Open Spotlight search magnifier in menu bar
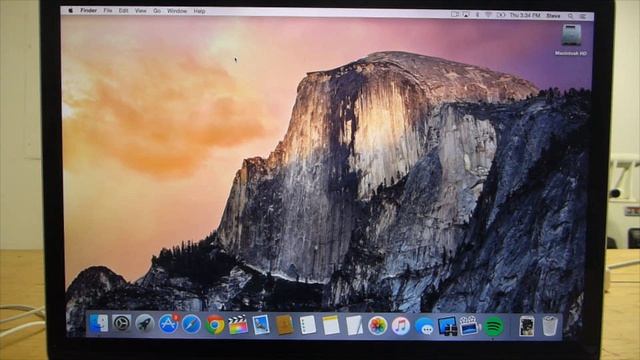 [570, 16]
